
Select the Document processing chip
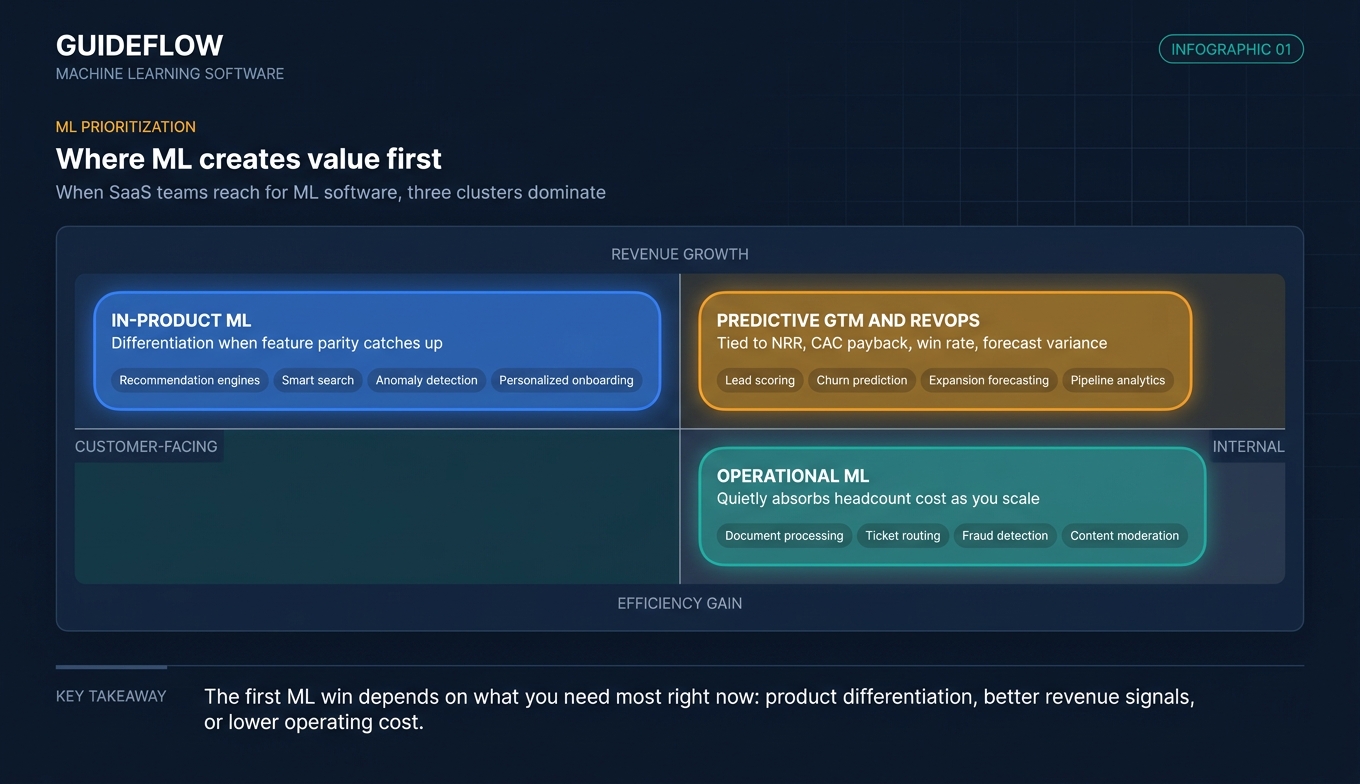pyautogui.click(x=784, y=536)
